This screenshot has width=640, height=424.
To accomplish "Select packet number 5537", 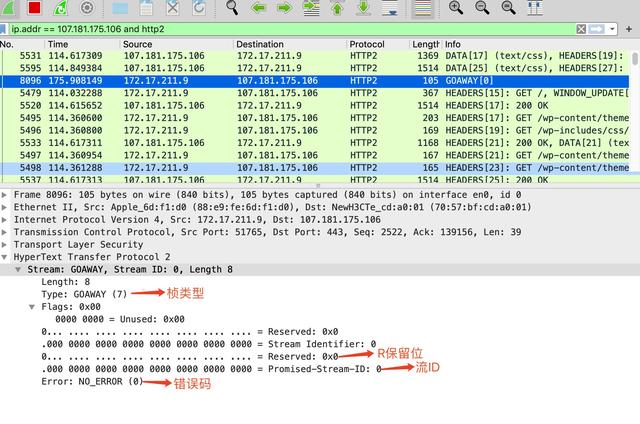I will pos(314,179).
